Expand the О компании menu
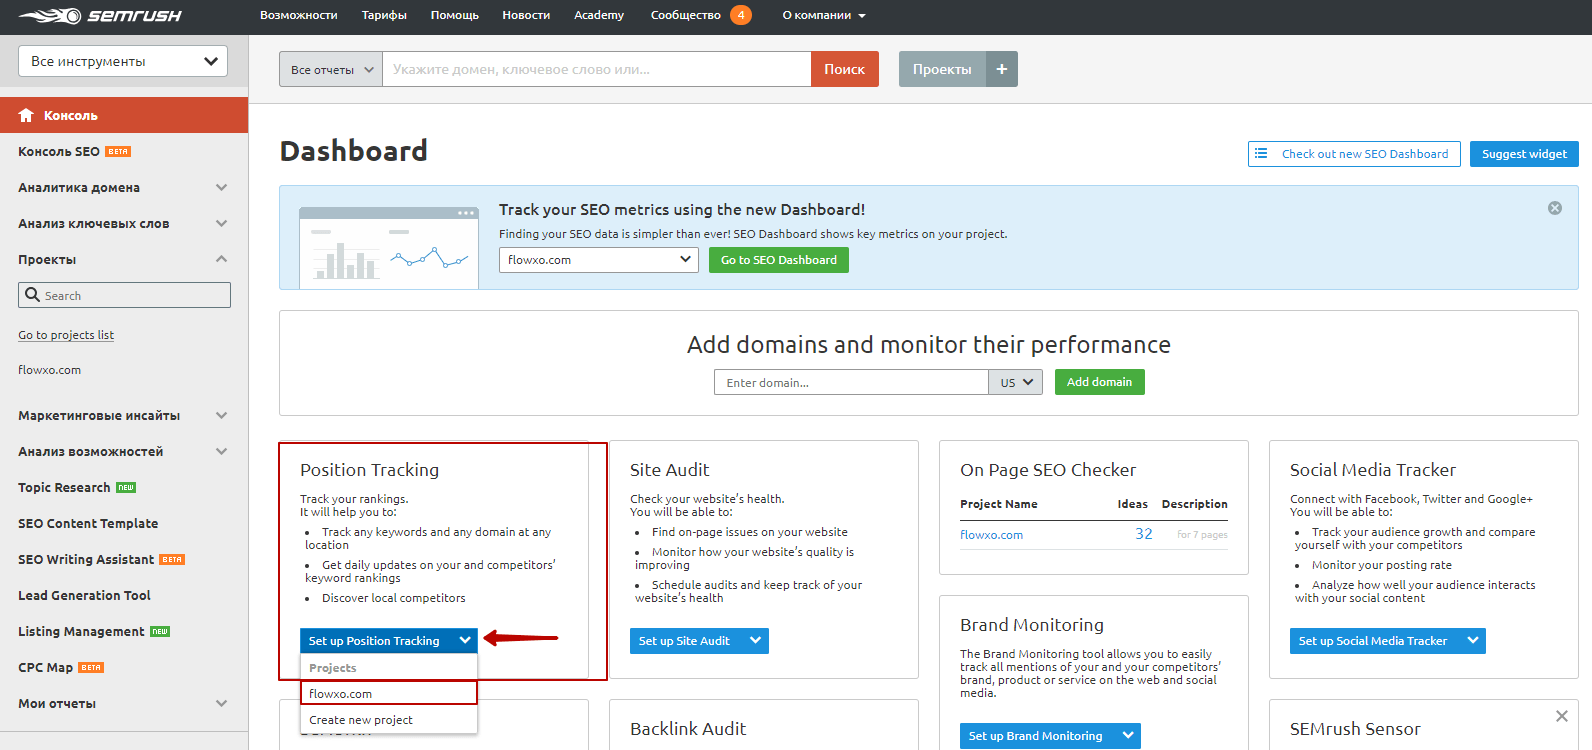This screenshot has height=750, width=1592. pos(824,15)
